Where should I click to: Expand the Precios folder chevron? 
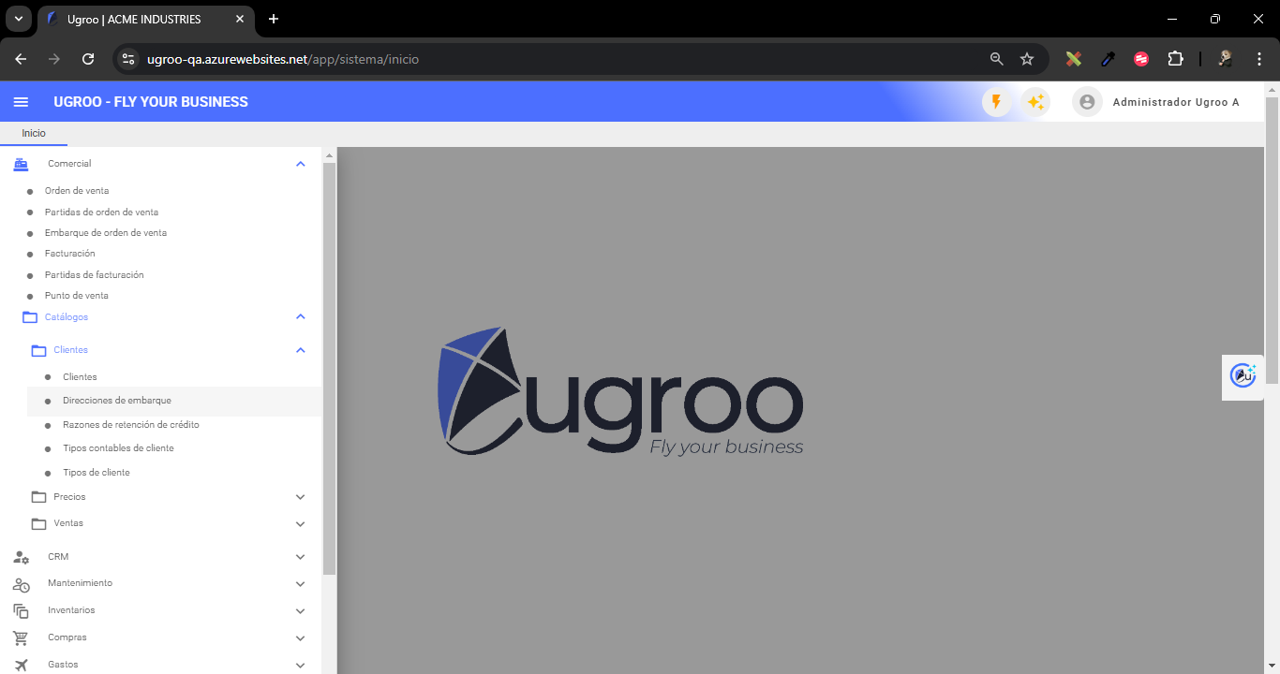click(x=300, y=497)
